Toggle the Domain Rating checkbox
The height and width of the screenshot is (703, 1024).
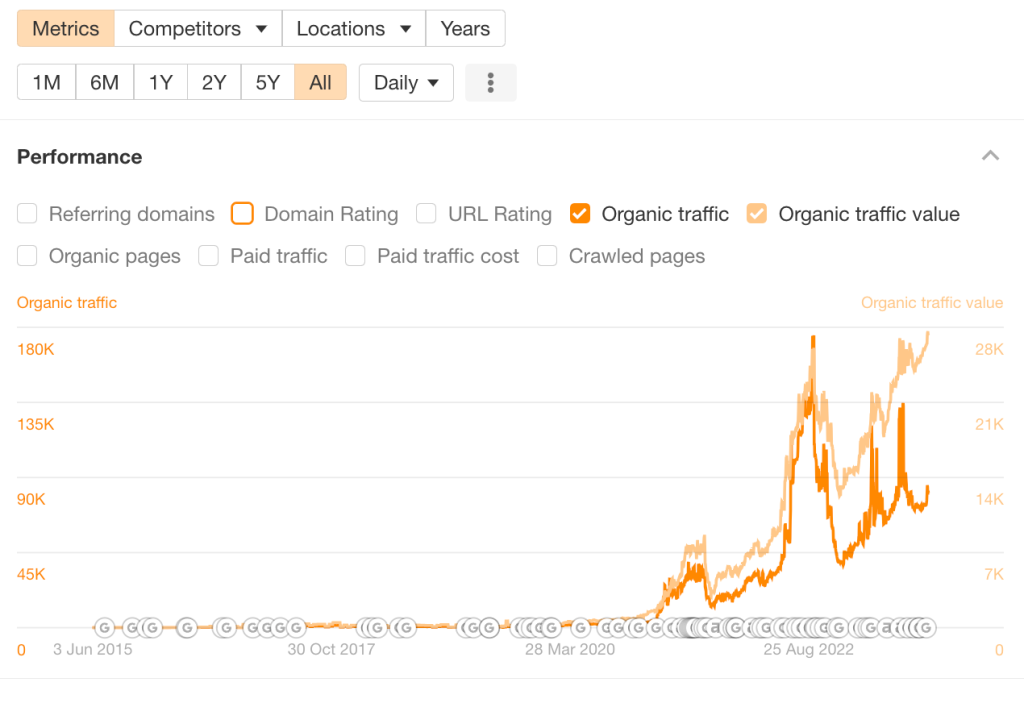point(242,213)
